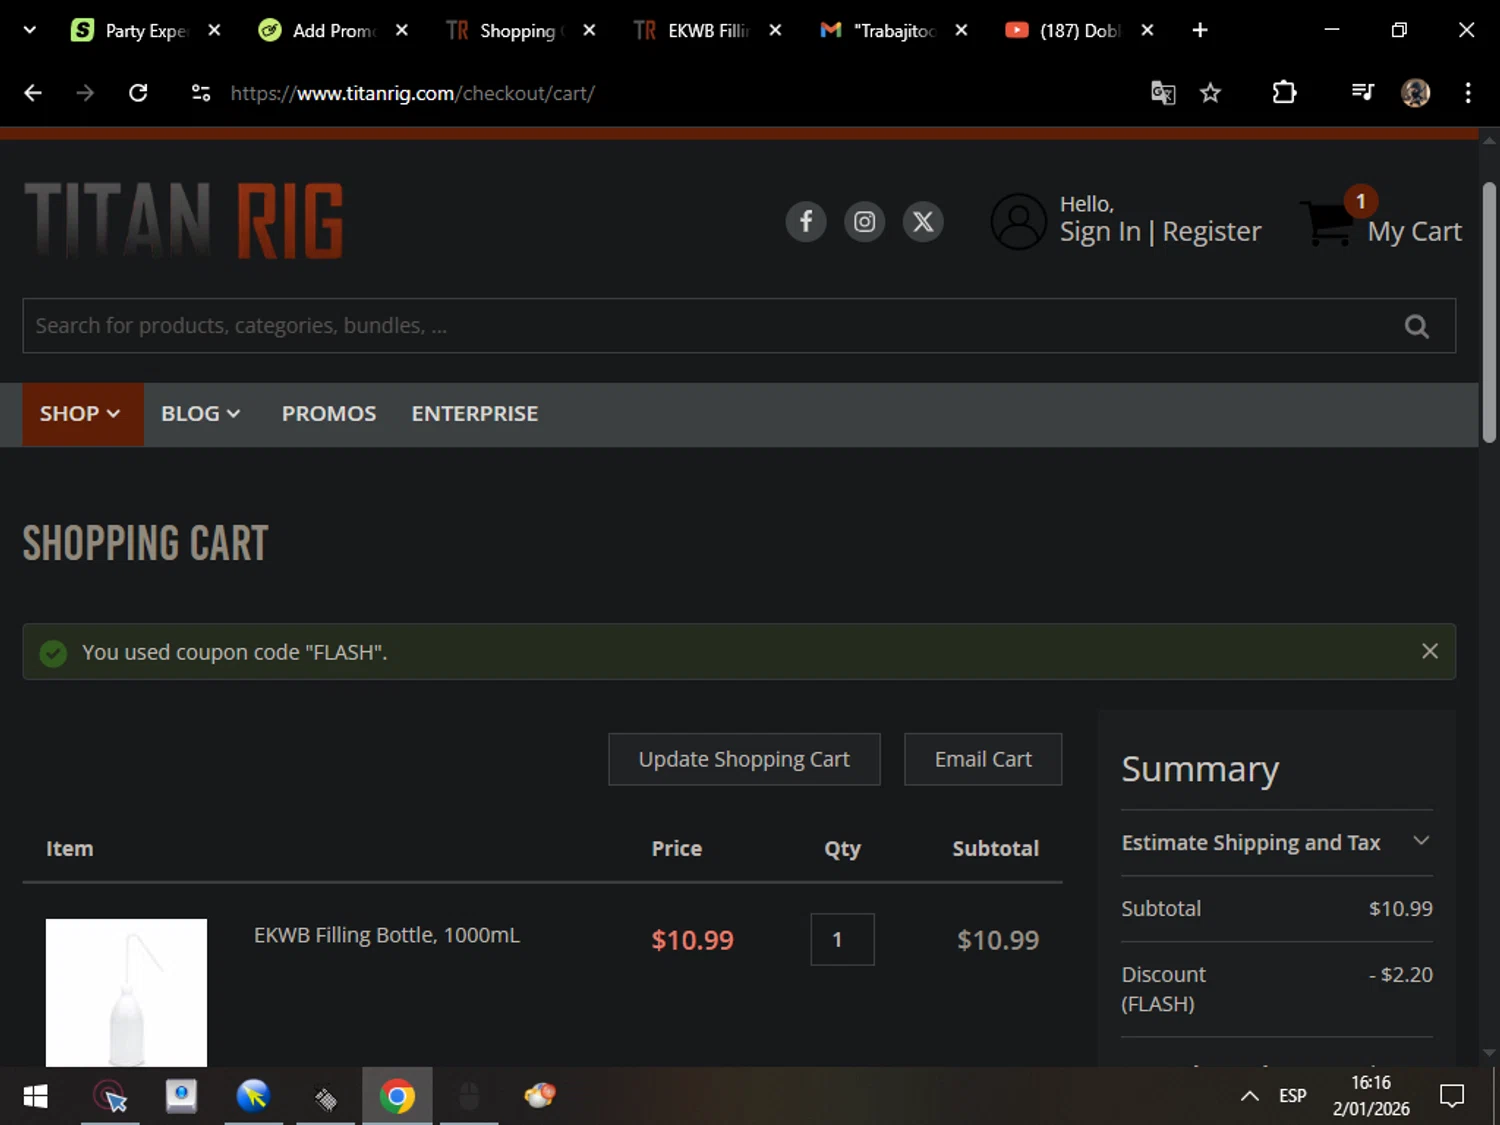Open site information icon in address bar

tap(201, 93)
